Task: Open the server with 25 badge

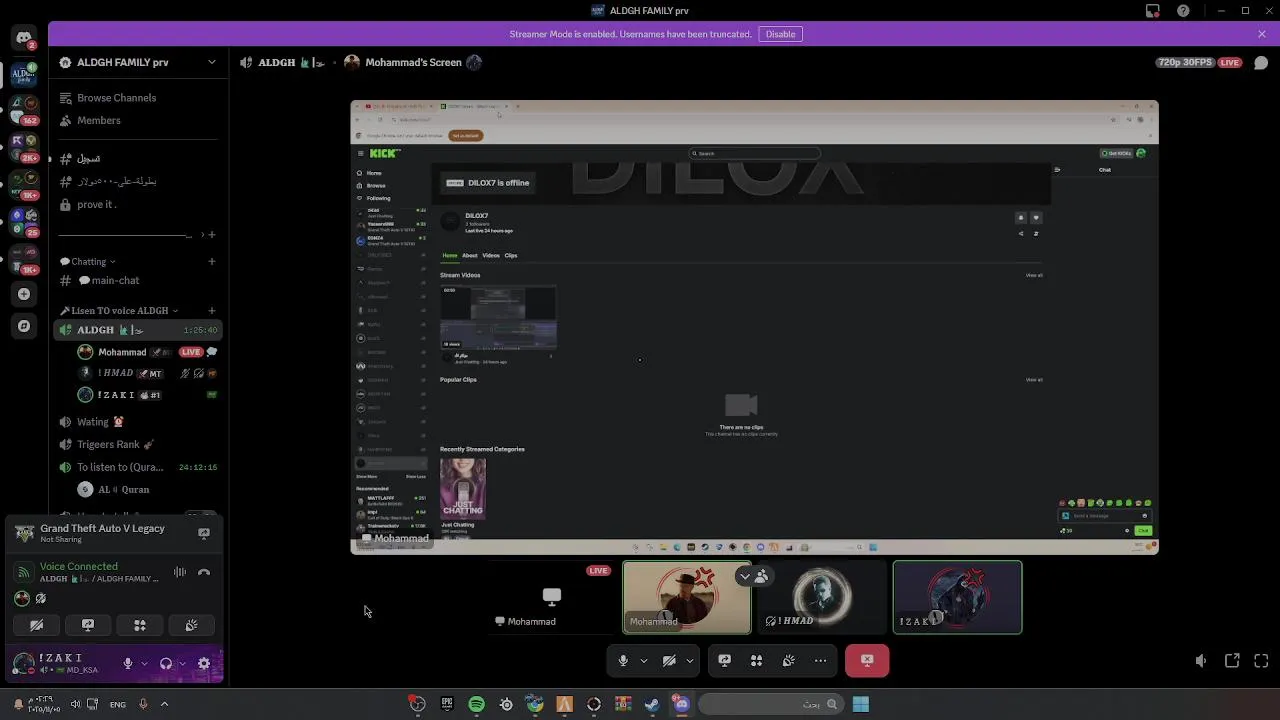Action: click(24, 221)
